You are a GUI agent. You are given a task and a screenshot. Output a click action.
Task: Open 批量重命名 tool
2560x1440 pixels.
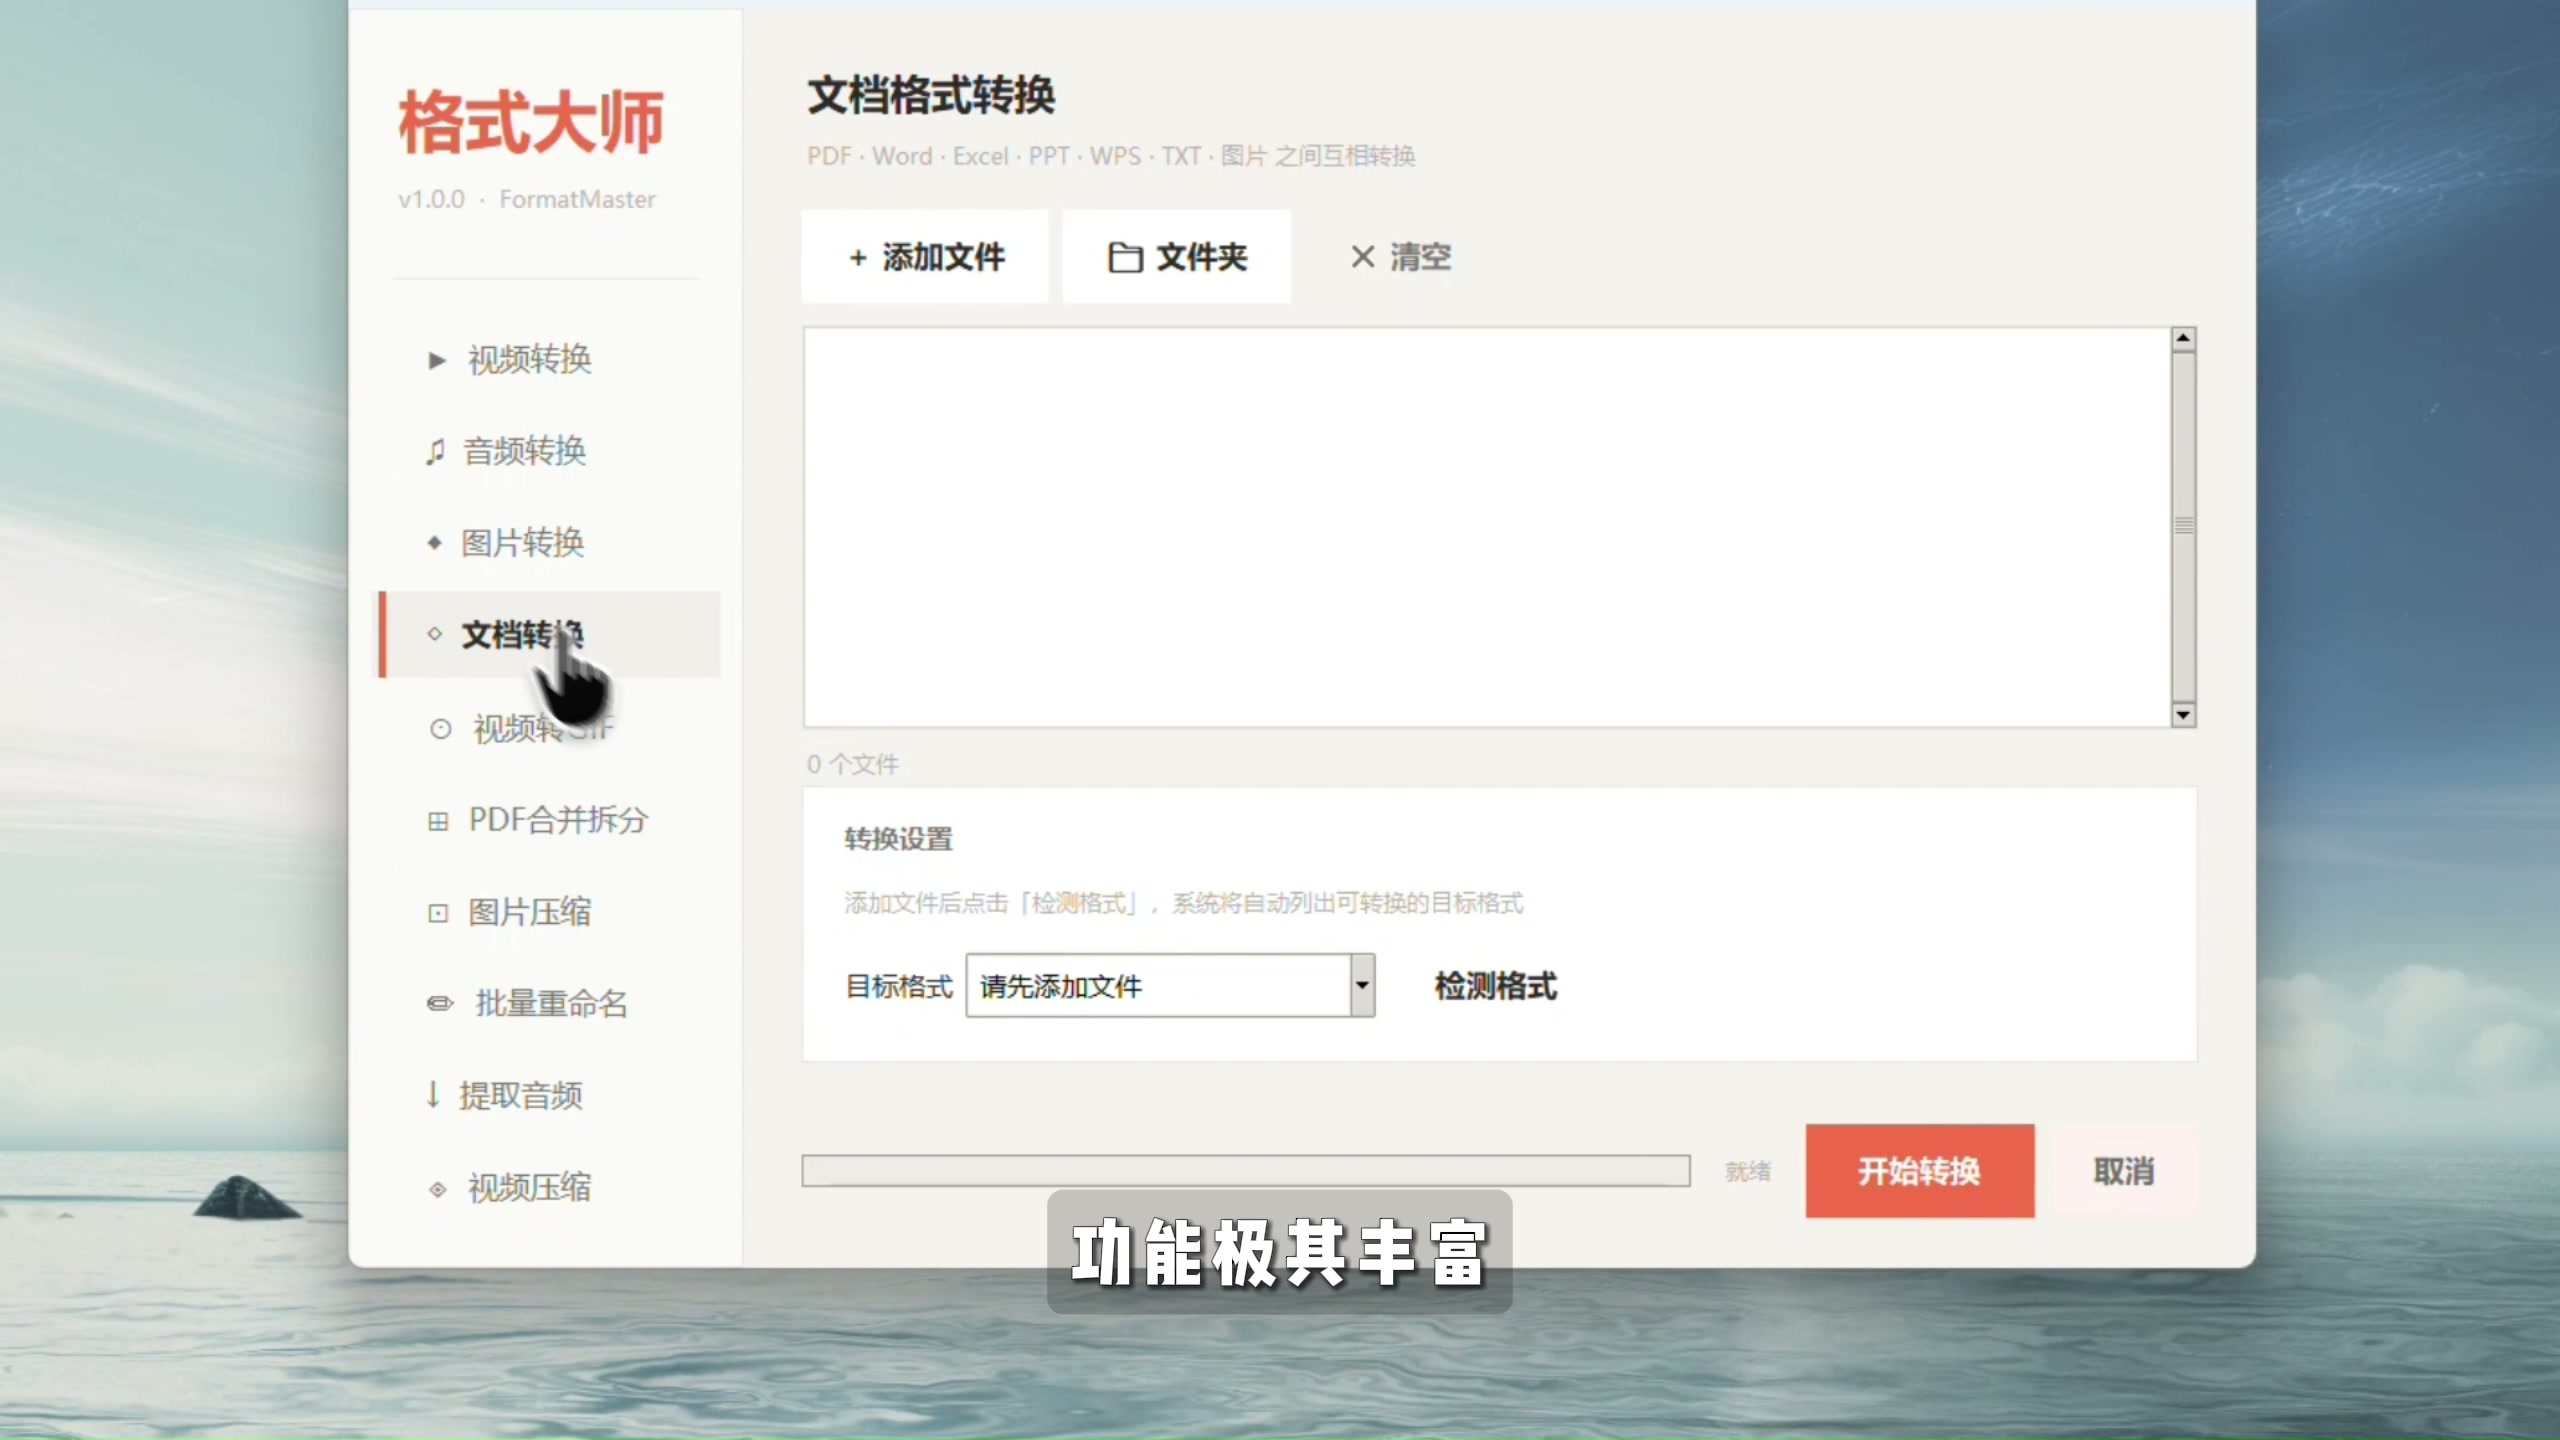click(546, 1003)
